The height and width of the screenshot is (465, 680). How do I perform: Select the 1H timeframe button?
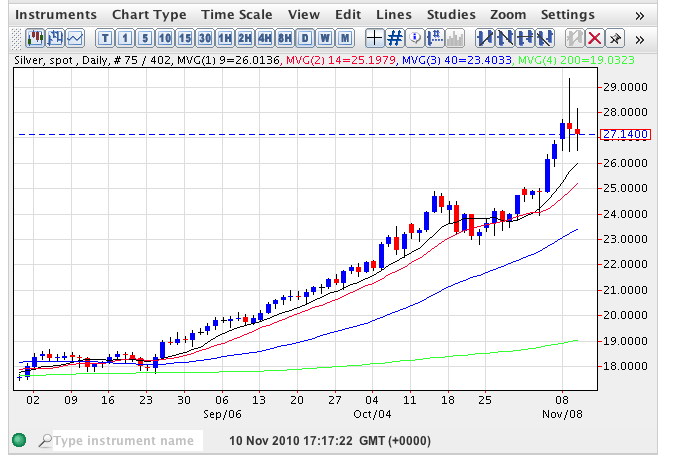coord(227,38)
